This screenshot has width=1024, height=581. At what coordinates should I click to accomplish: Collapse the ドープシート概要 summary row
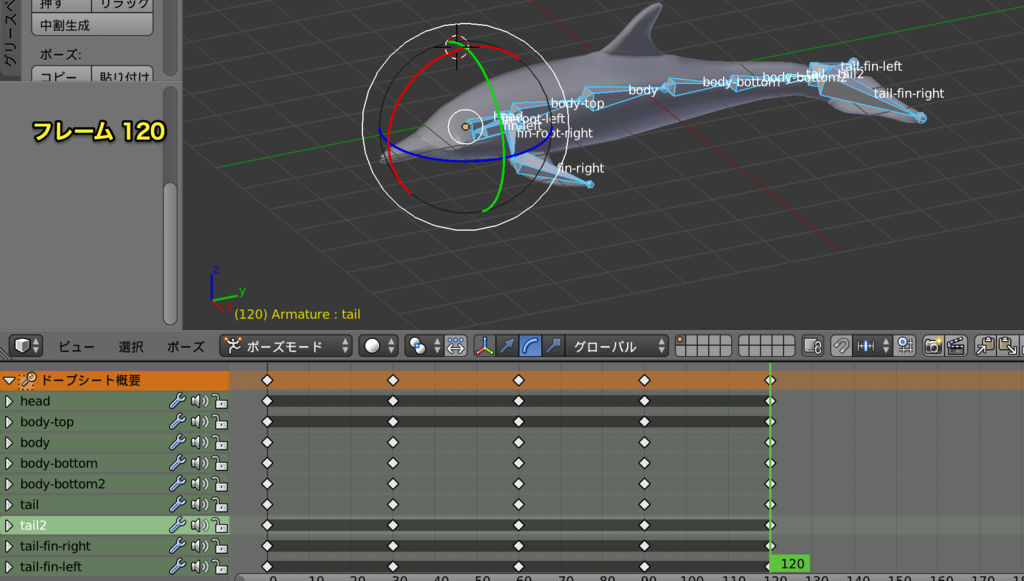[x=9, y=380]
